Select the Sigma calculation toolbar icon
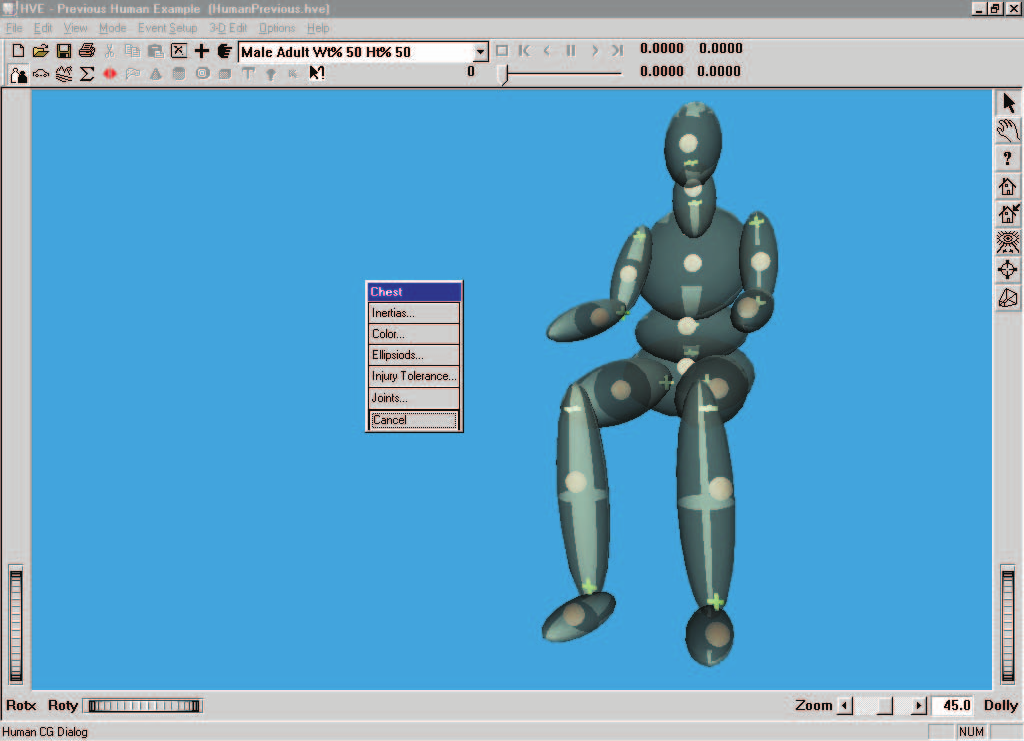Viewport: 1024px width, 741px height. coord(87,74)
